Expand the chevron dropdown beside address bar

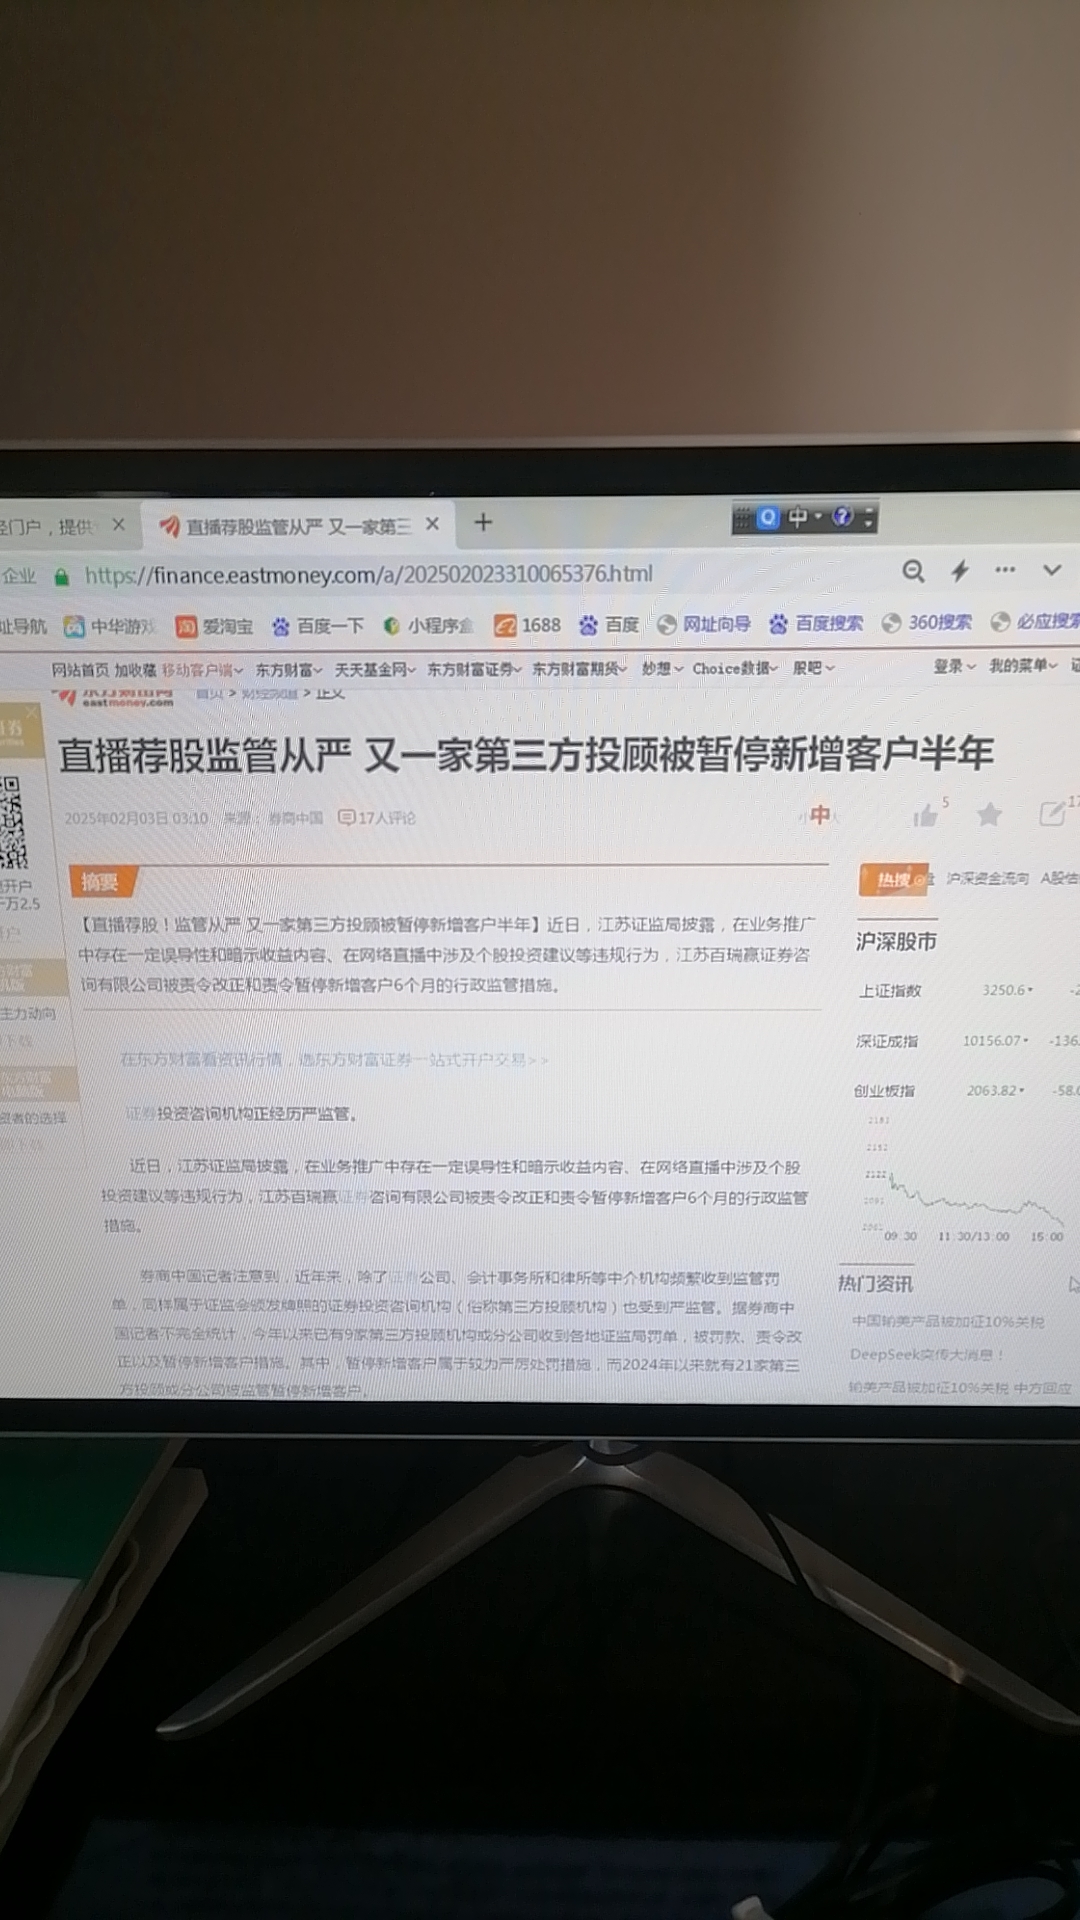1052,570
